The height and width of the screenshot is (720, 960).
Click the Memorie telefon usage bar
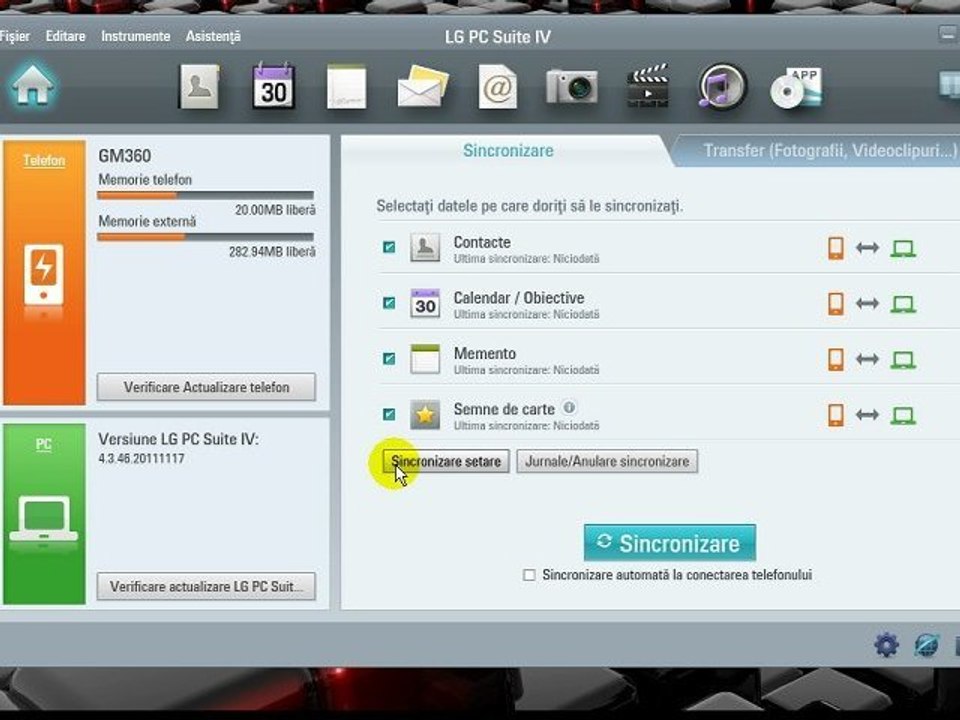(206, 196)
